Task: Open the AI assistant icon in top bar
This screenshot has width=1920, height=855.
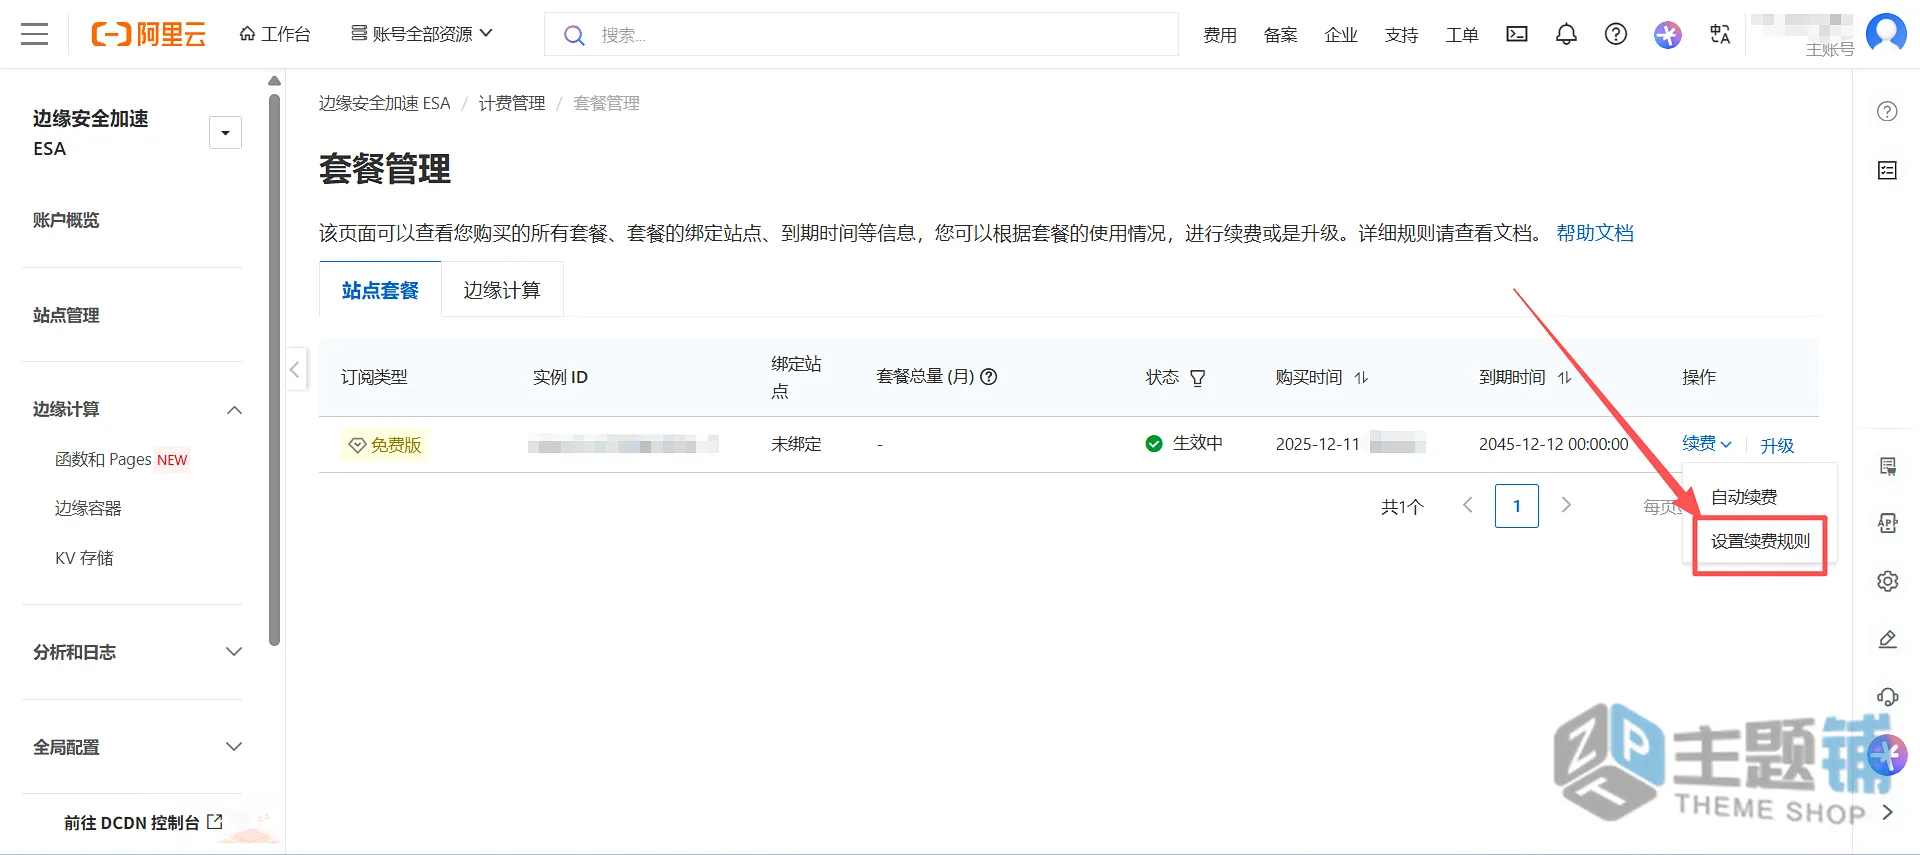Action: pyautogui.click(x=1667, y=35)
